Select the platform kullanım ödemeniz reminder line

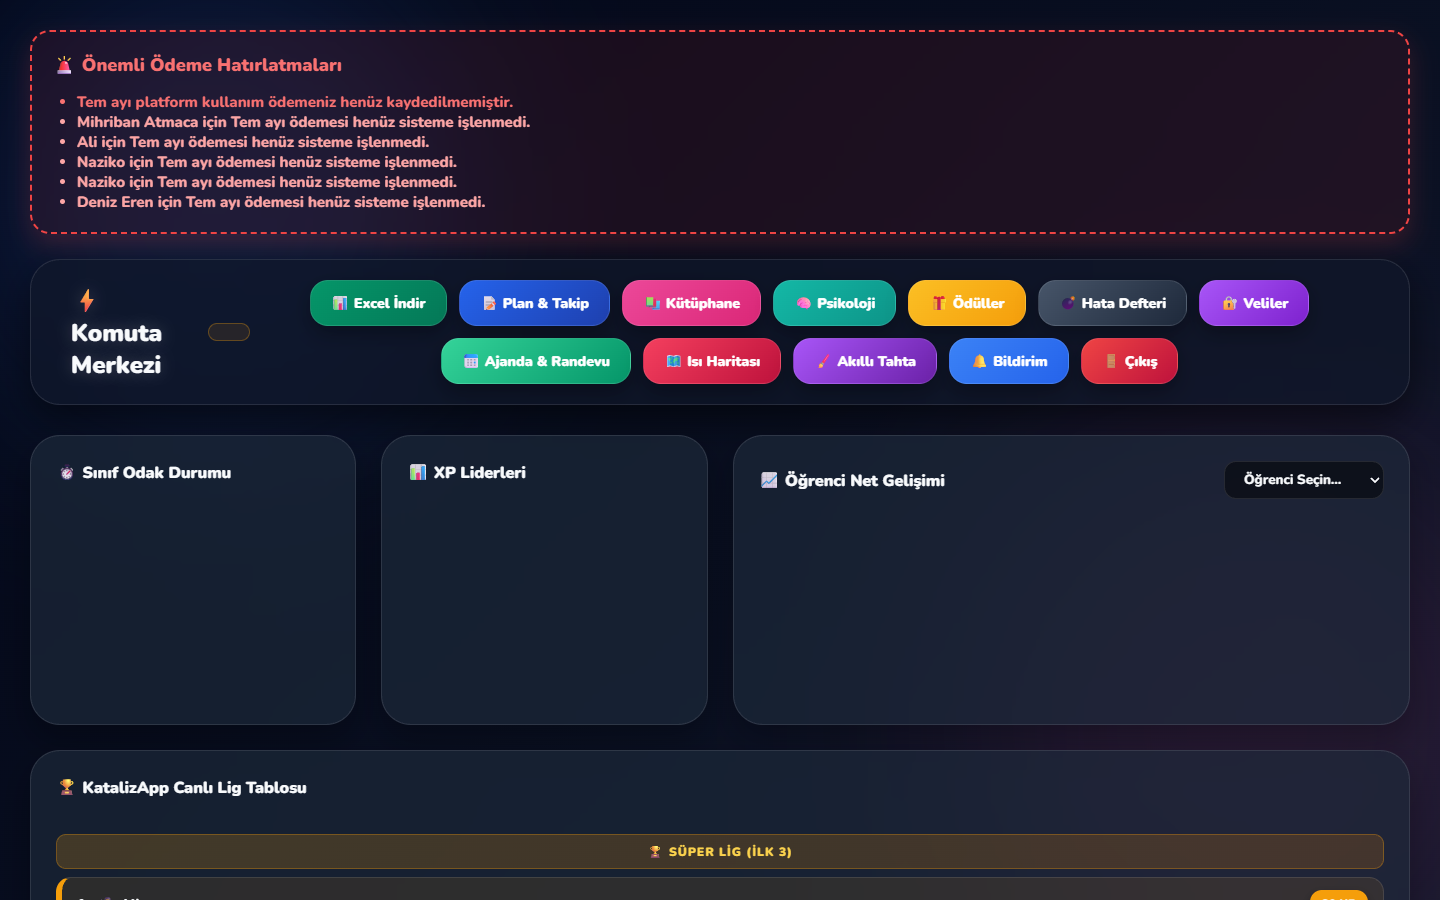(x=295, y=102)
